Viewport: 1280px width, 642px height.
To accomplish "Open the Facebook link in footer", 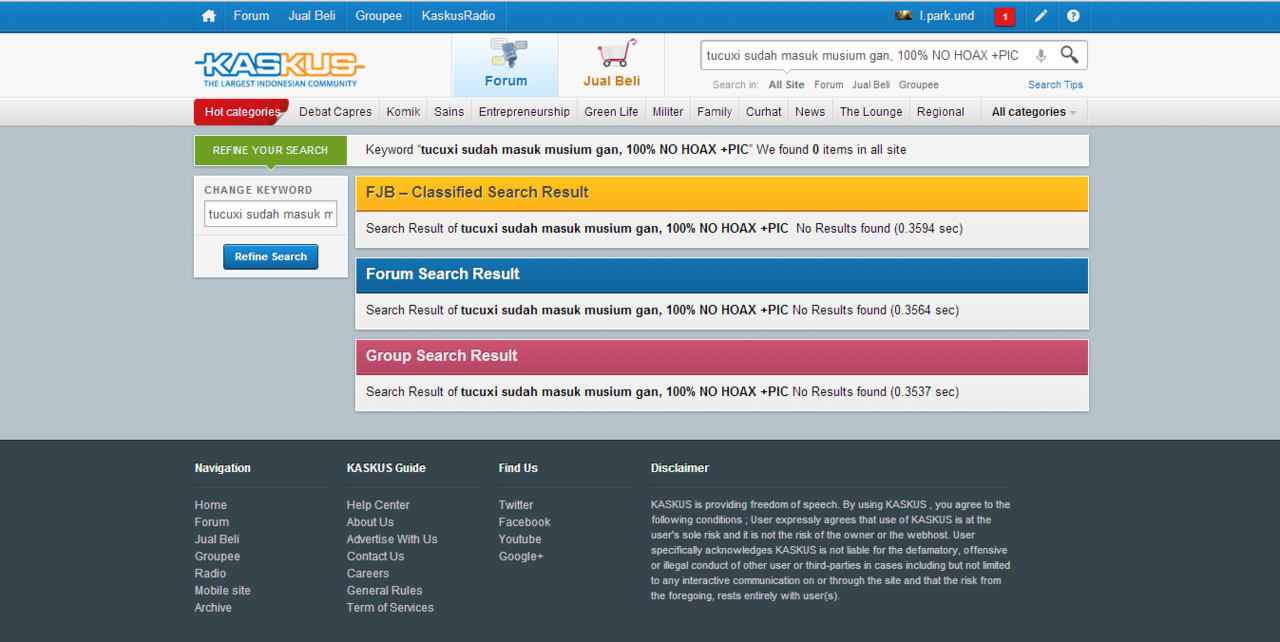I will (x=525, y=522).
